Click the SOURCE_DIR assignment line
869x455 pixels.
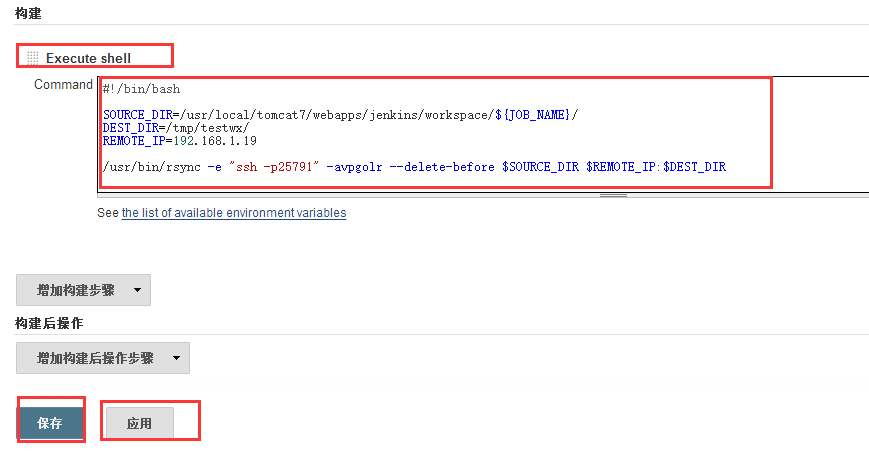point(340,115)
